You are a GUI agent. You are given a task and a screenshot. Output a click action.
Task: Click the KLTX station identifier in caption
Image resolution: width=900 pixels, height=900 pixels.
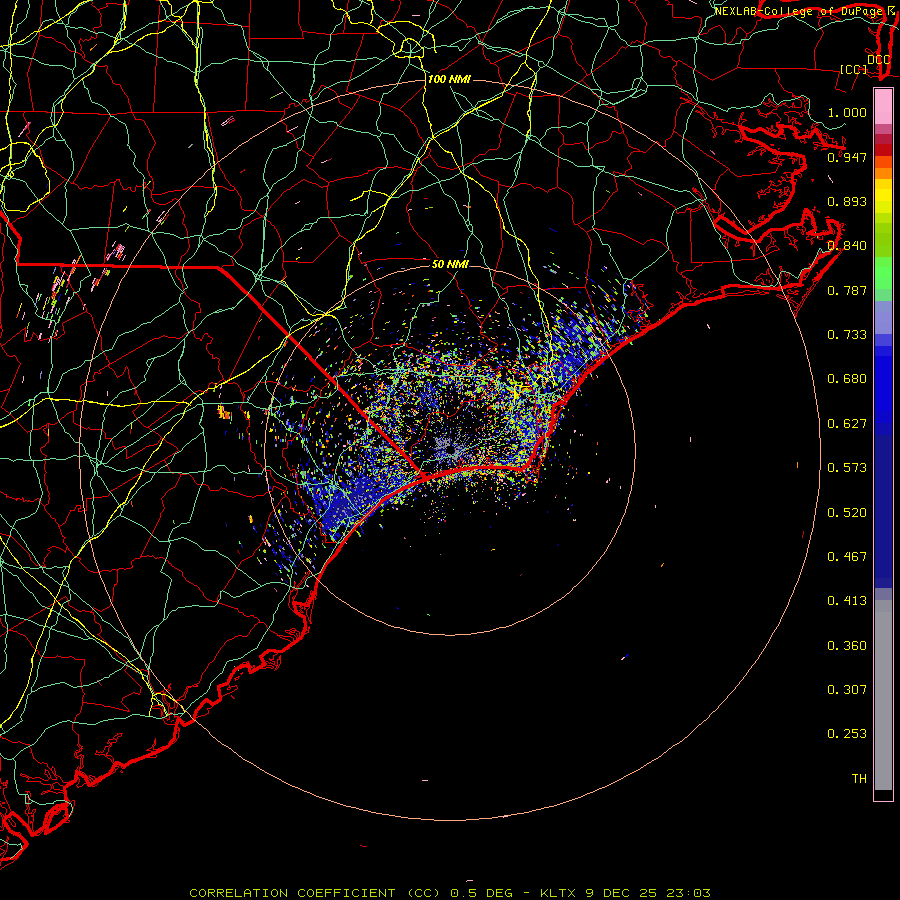click(x=557, y=893)
